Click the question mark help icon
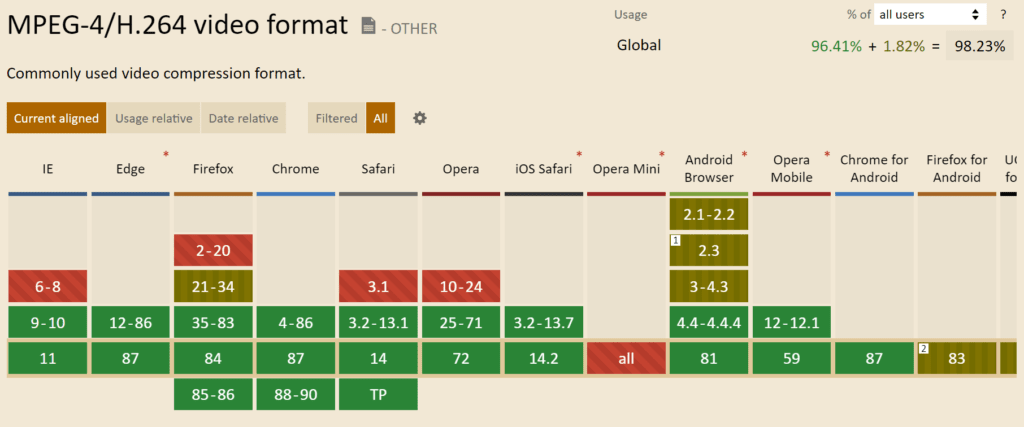The width and height of the screenshot is (1024, 427). point(1002,15)
